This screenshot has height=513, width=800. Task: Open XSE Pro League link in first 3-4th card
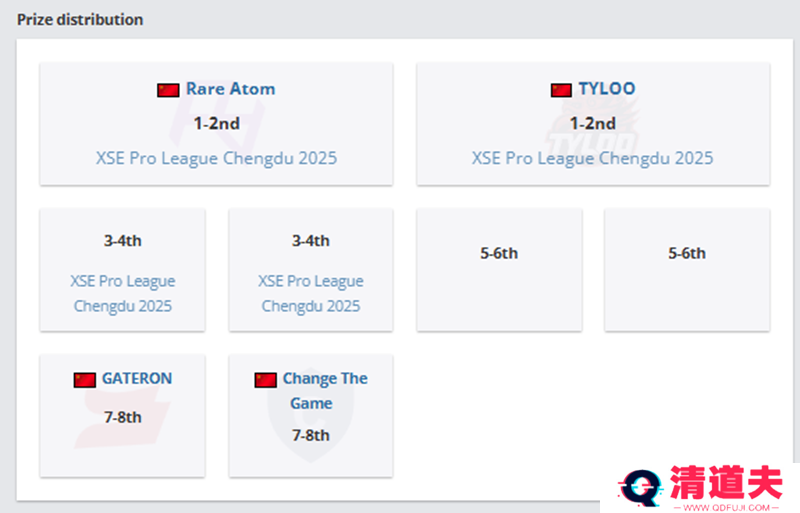[122, 294]
